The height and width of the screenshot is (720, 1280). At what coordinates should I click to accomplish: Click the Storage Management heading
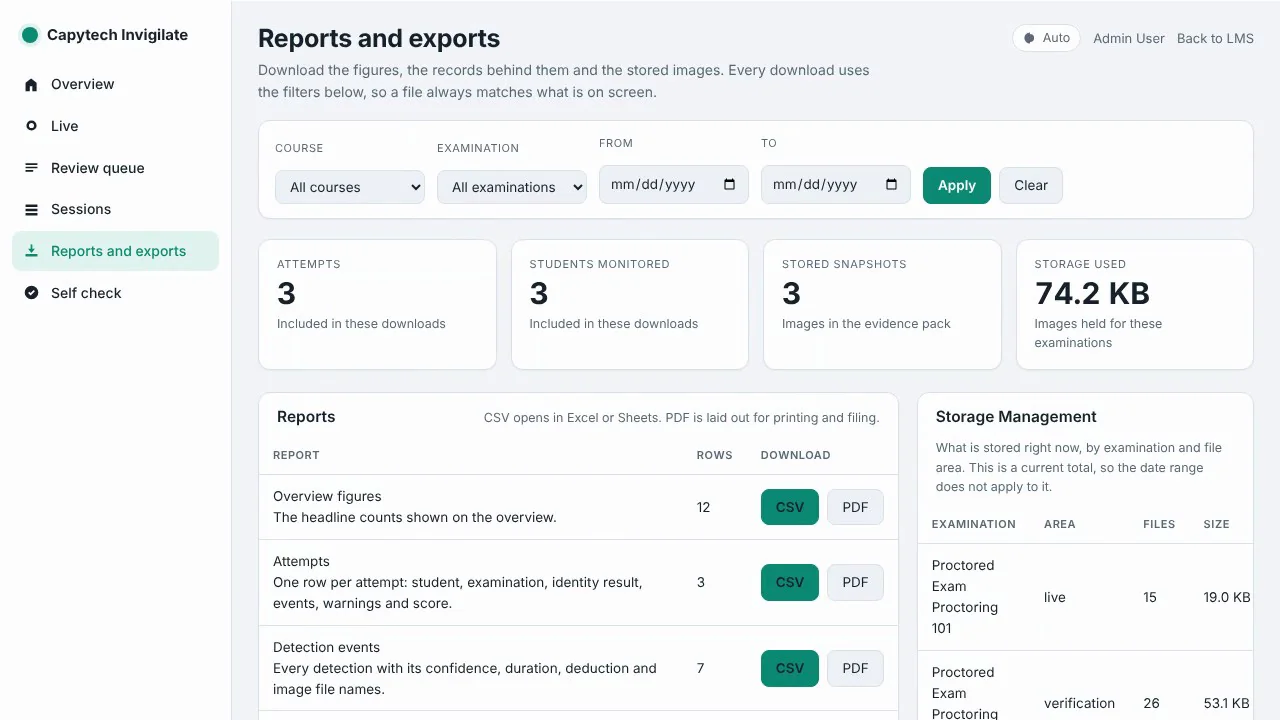(x=1016, y=417)
